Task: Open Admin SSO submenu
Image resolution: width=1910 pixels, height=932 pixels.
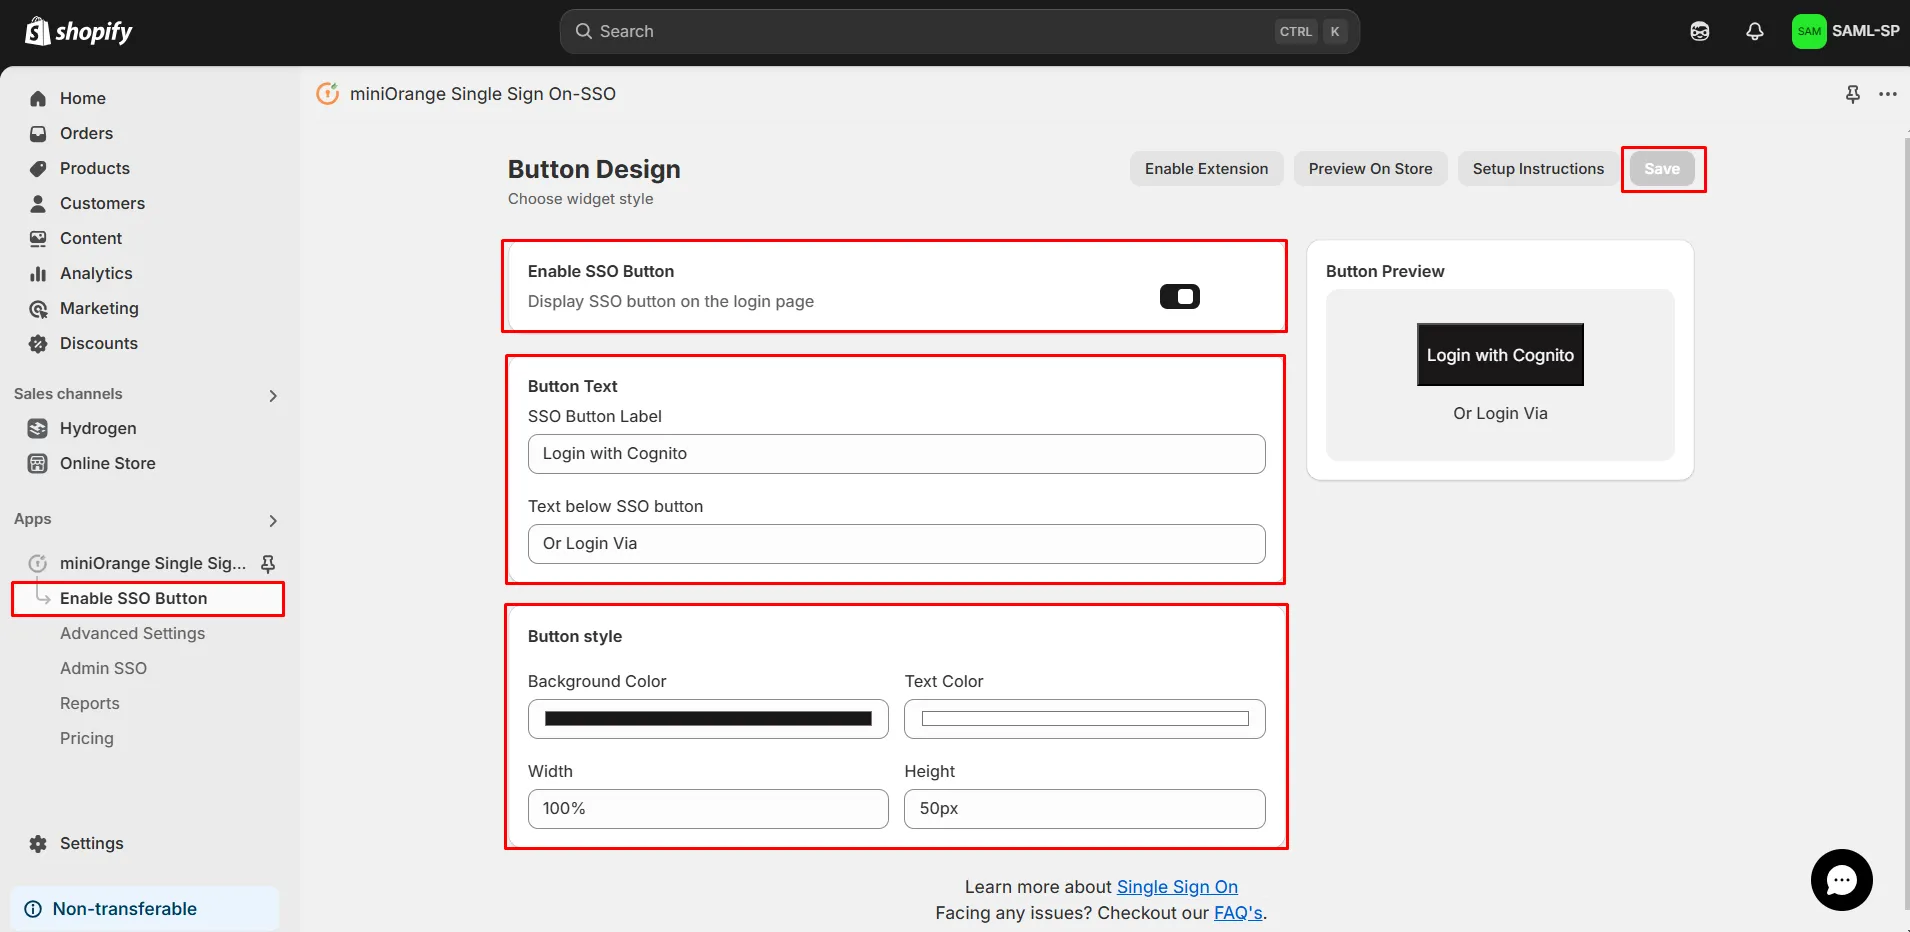Action: [103, 668]
